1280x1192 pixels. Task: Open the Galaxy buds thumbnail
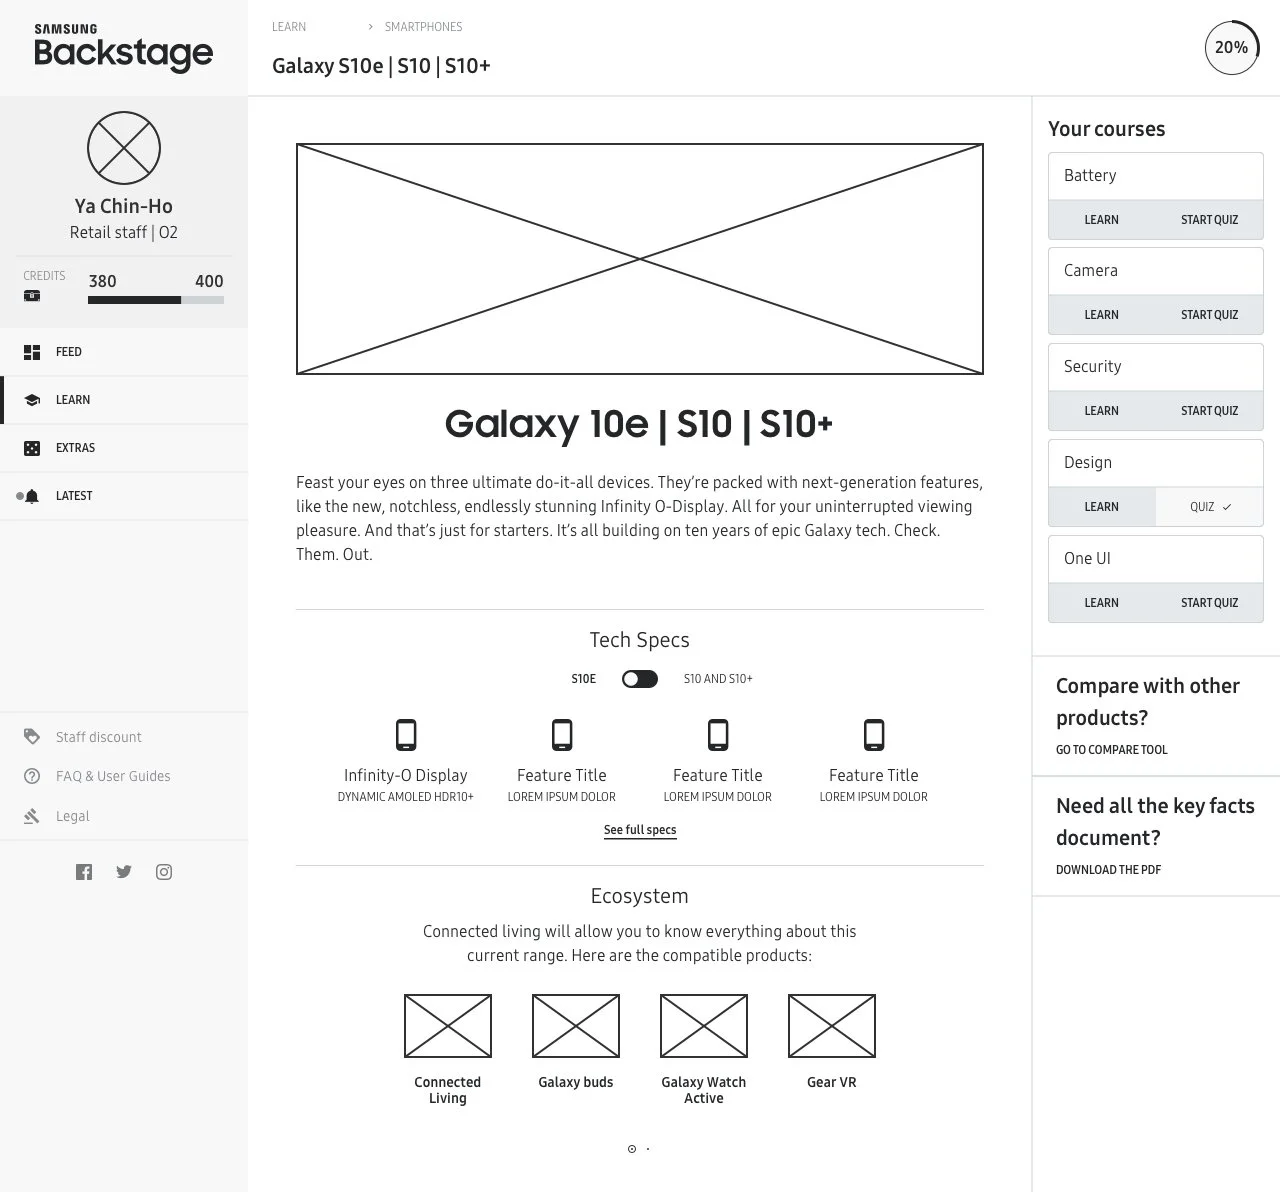(576, 1026)
